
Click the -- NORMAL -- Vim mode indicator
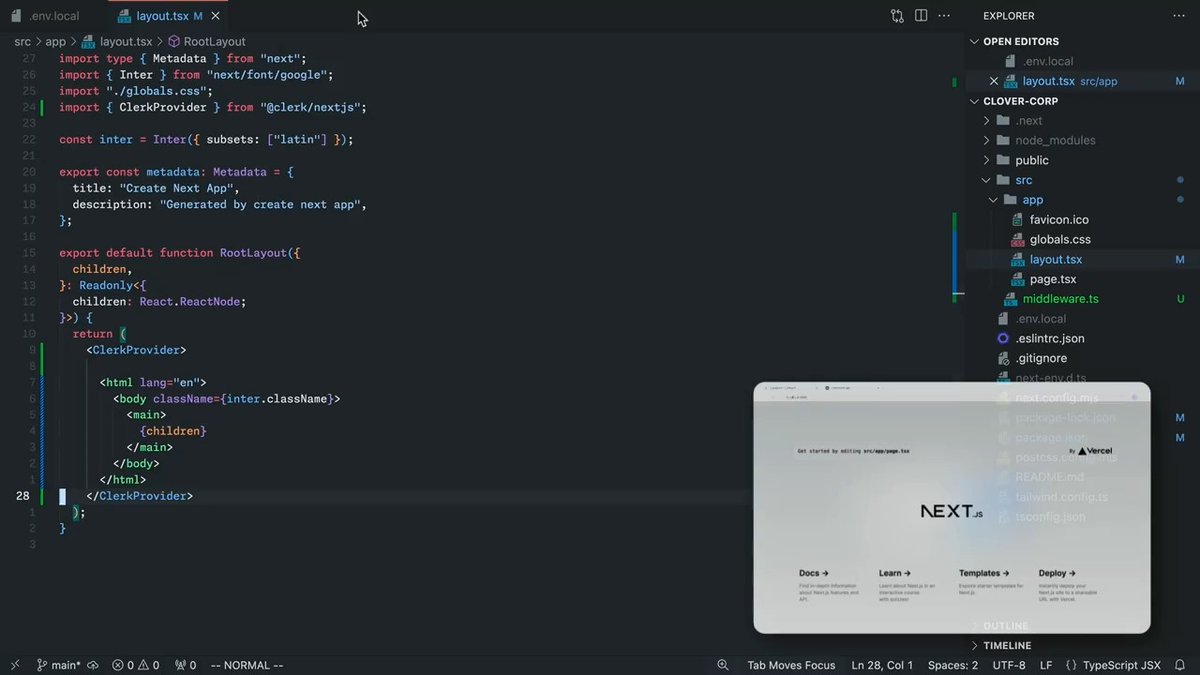click(x=247, y=665)
